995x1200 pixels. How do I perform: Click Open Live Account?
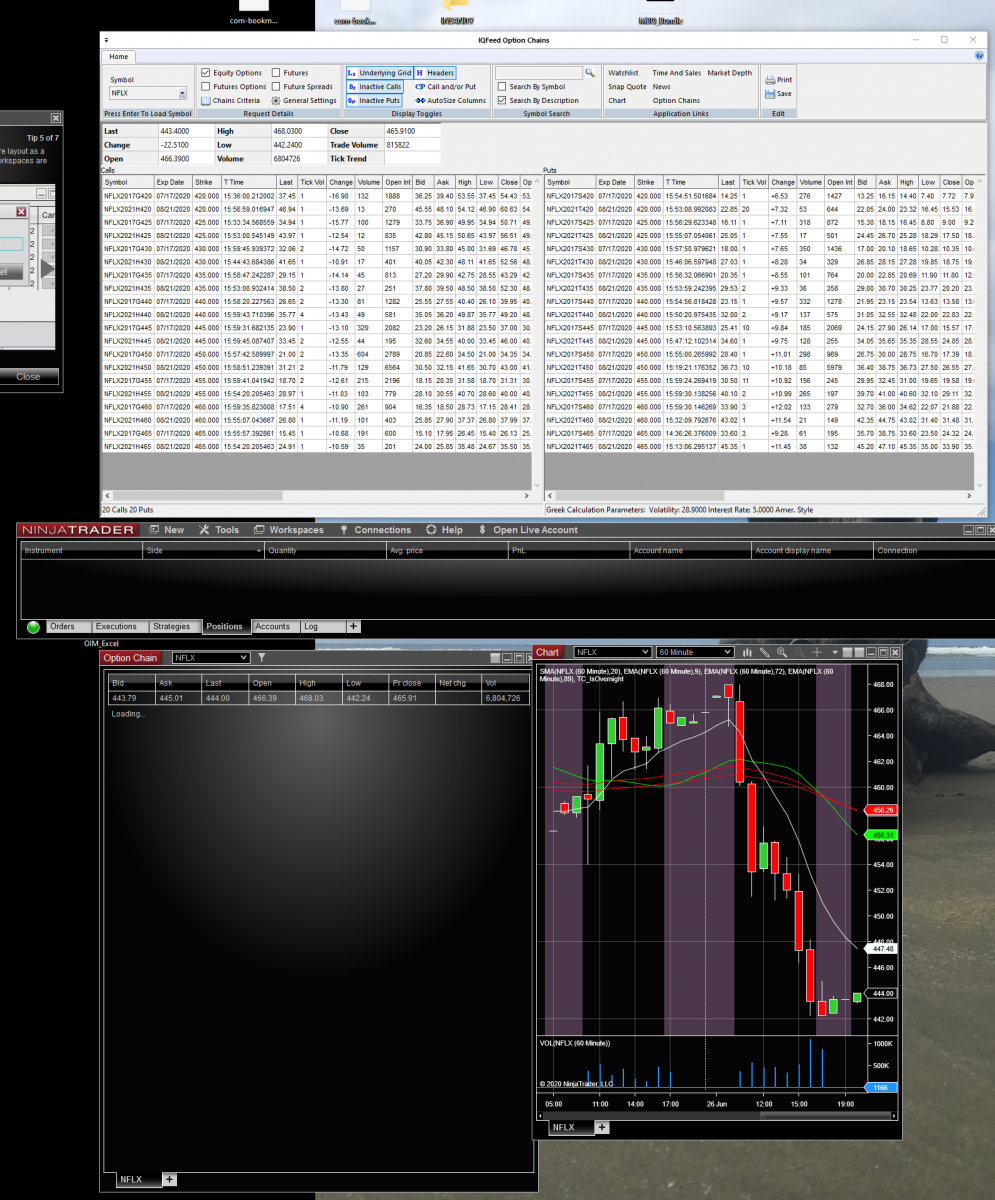click(x=529, y=530)
